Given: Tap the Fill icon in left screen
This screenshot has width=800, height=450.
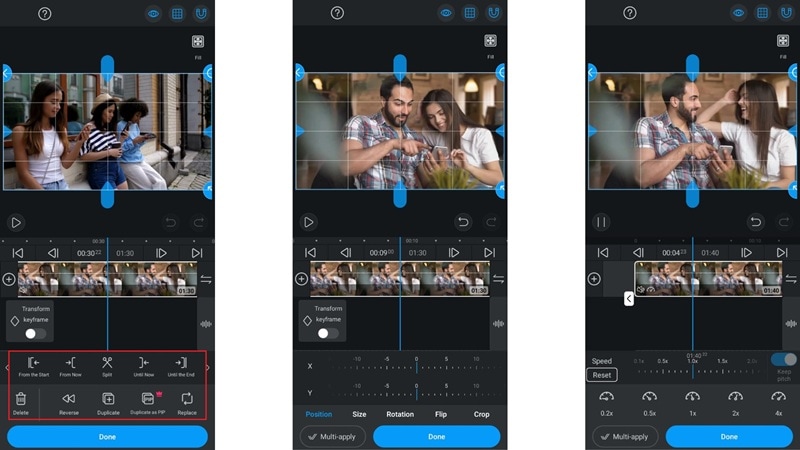Looking at the screenshot, I should [198, 41].
